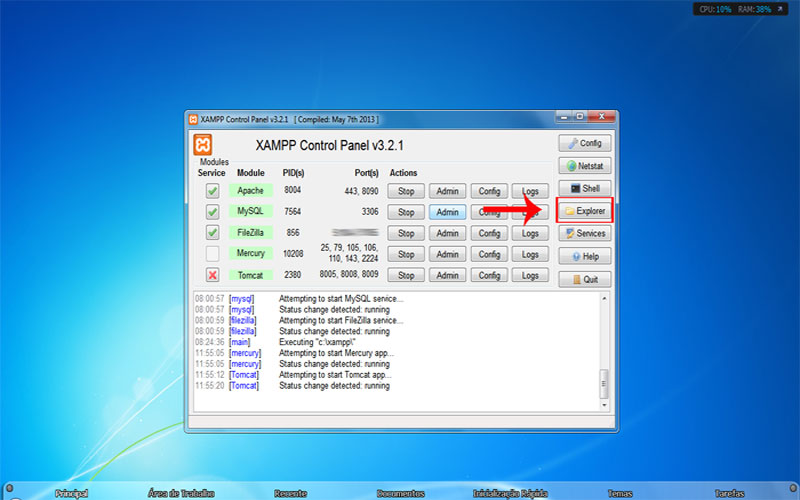Stop the FileZilla module
Viewport: 800px width, 500px height.
click(406, 233)
